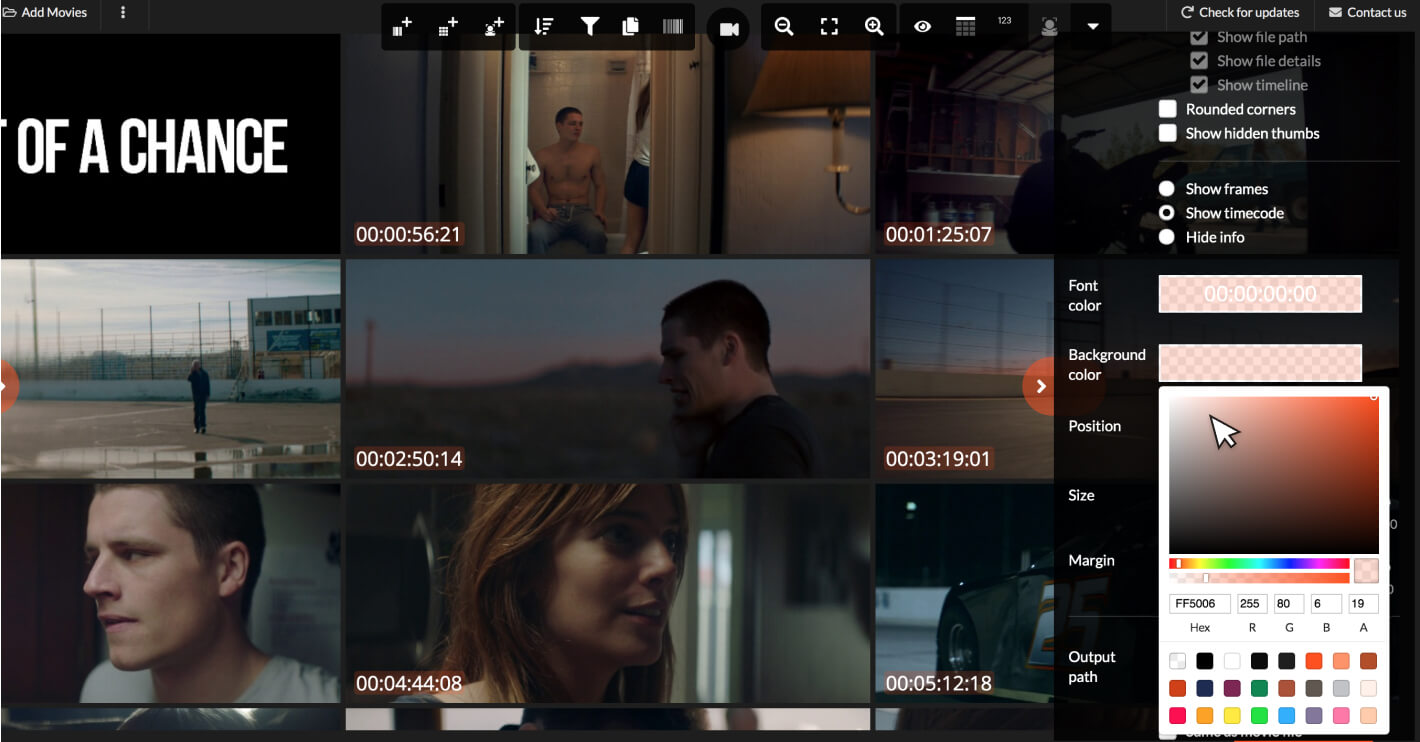Click the rainbow hue slider
The width and height of the screenshot is (1420, 742).
tap(1259, 564)
